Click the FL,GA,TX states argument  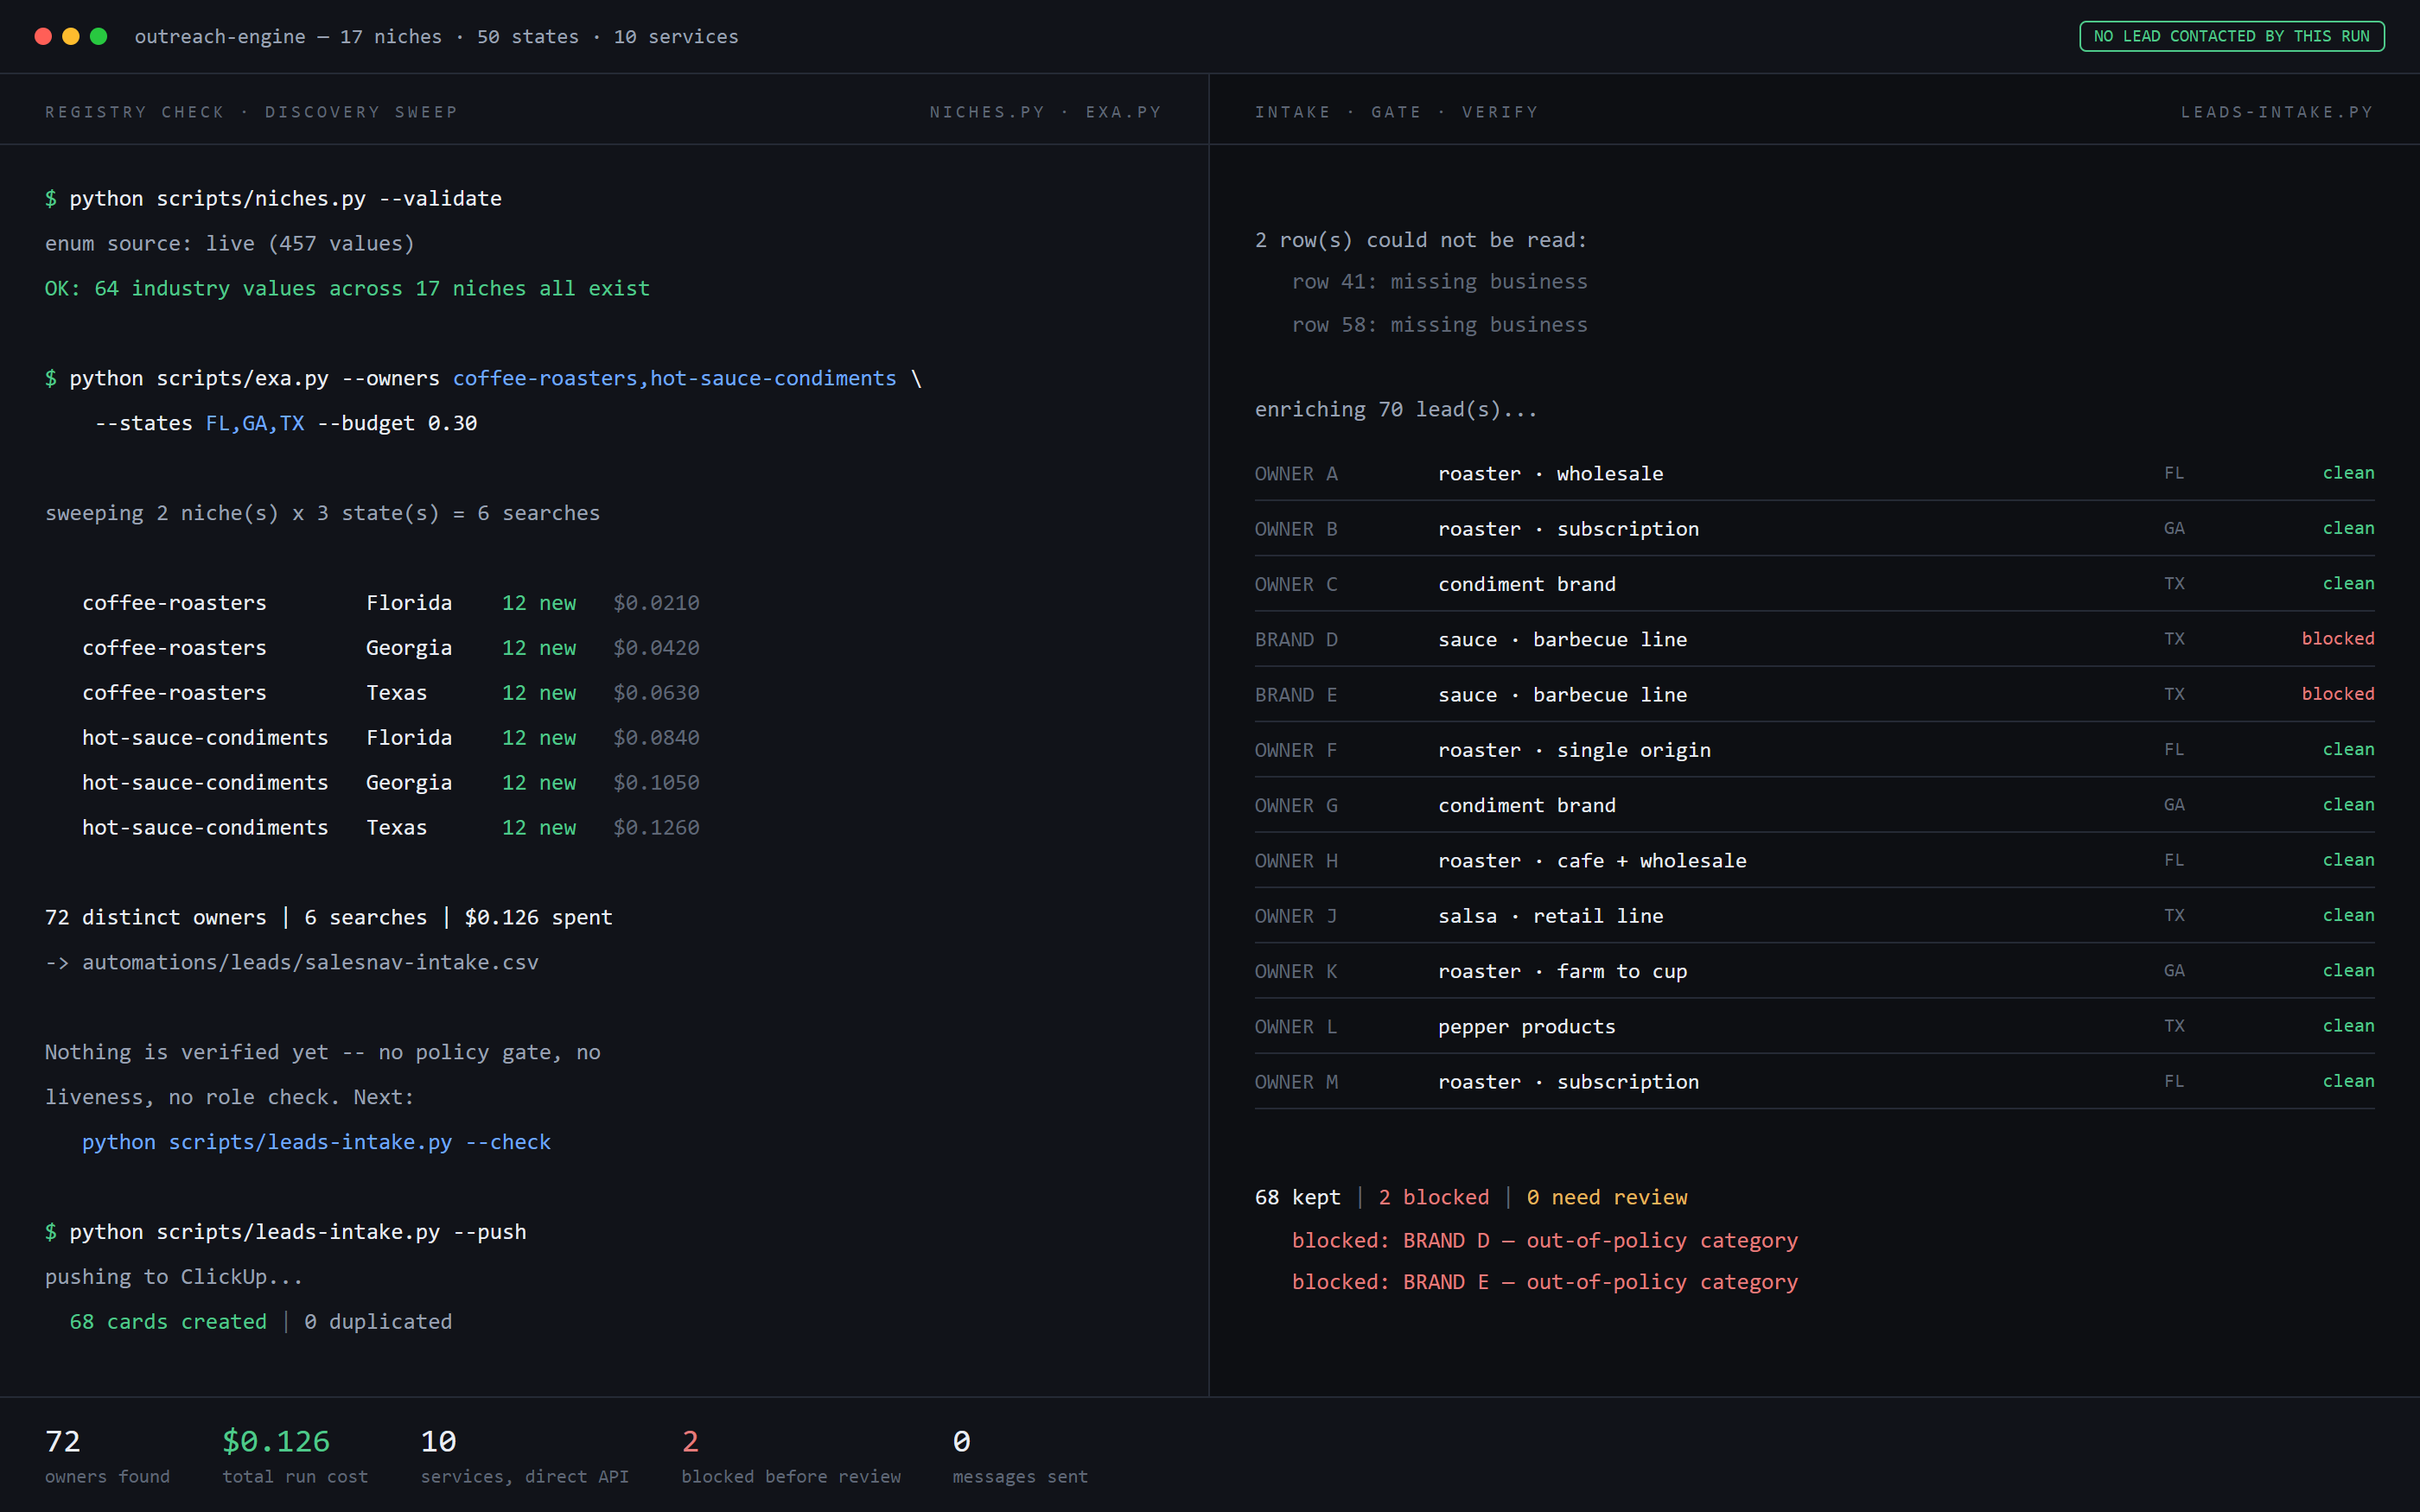point(255,423)
